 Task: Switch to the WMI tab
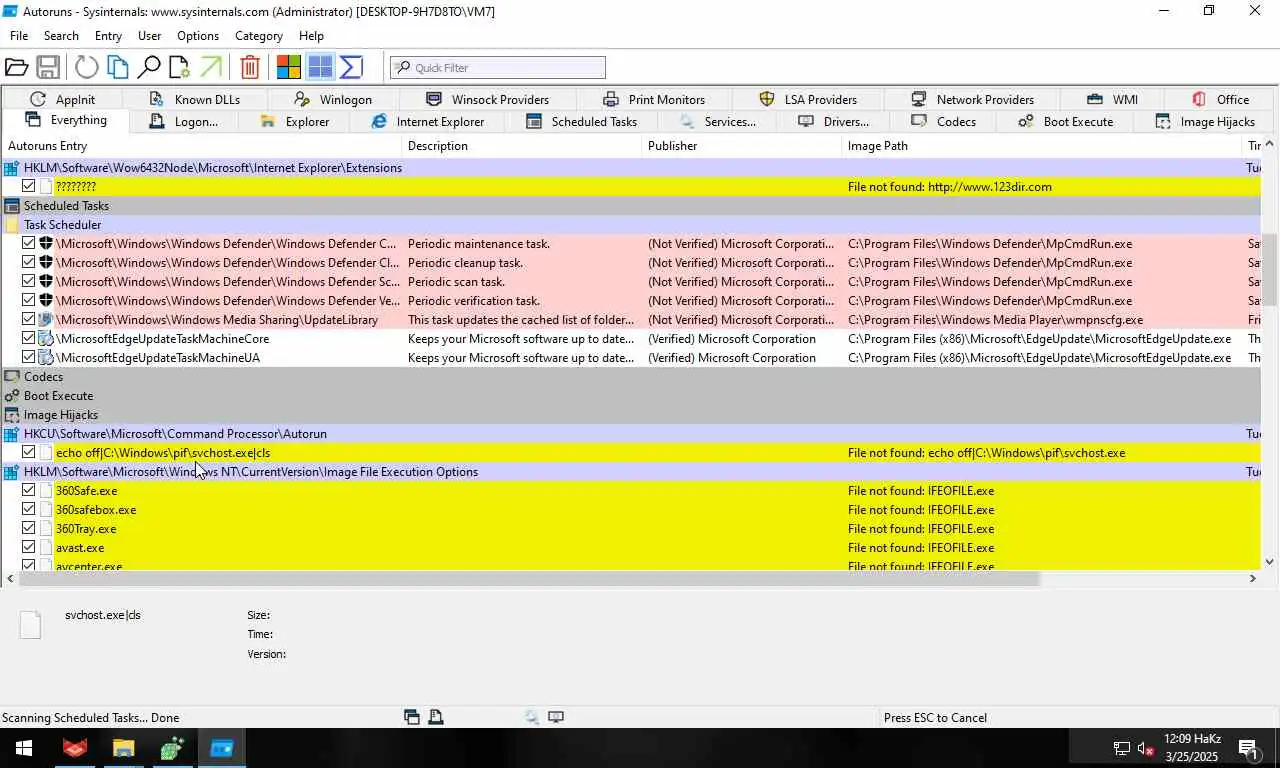1112,99
